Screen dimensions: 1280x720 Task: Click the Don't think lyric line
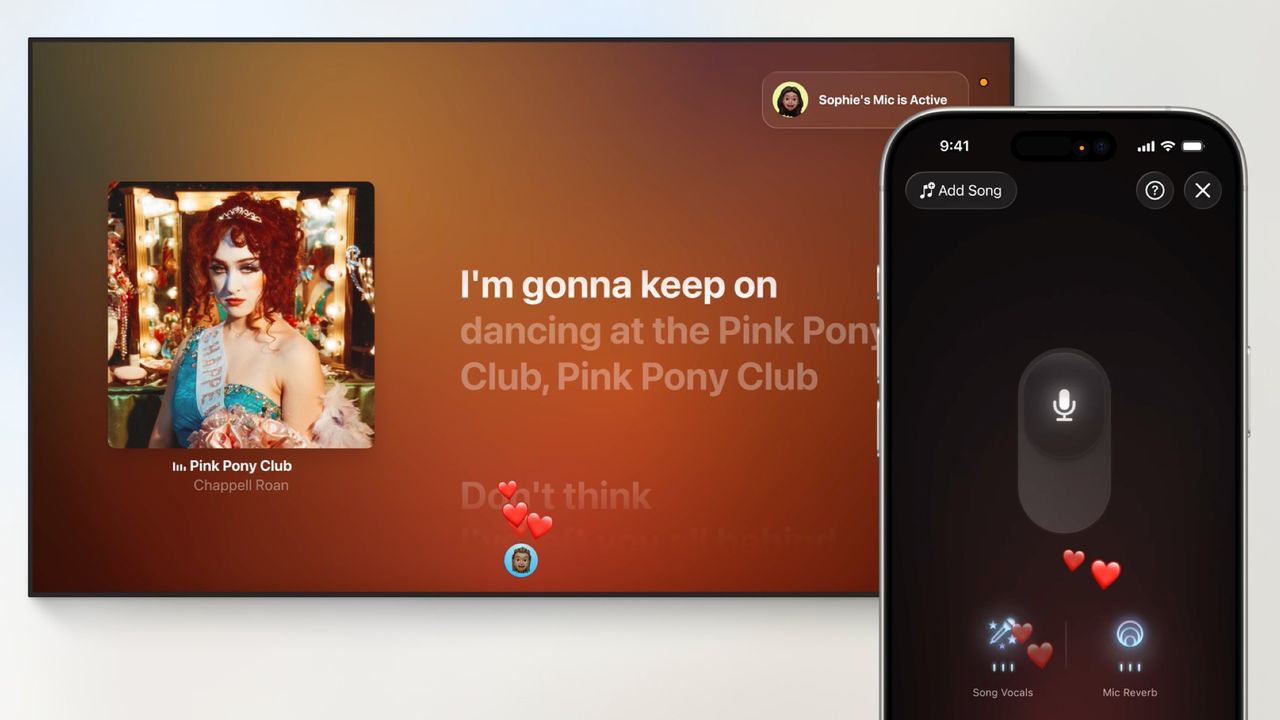tap(556, 496)
